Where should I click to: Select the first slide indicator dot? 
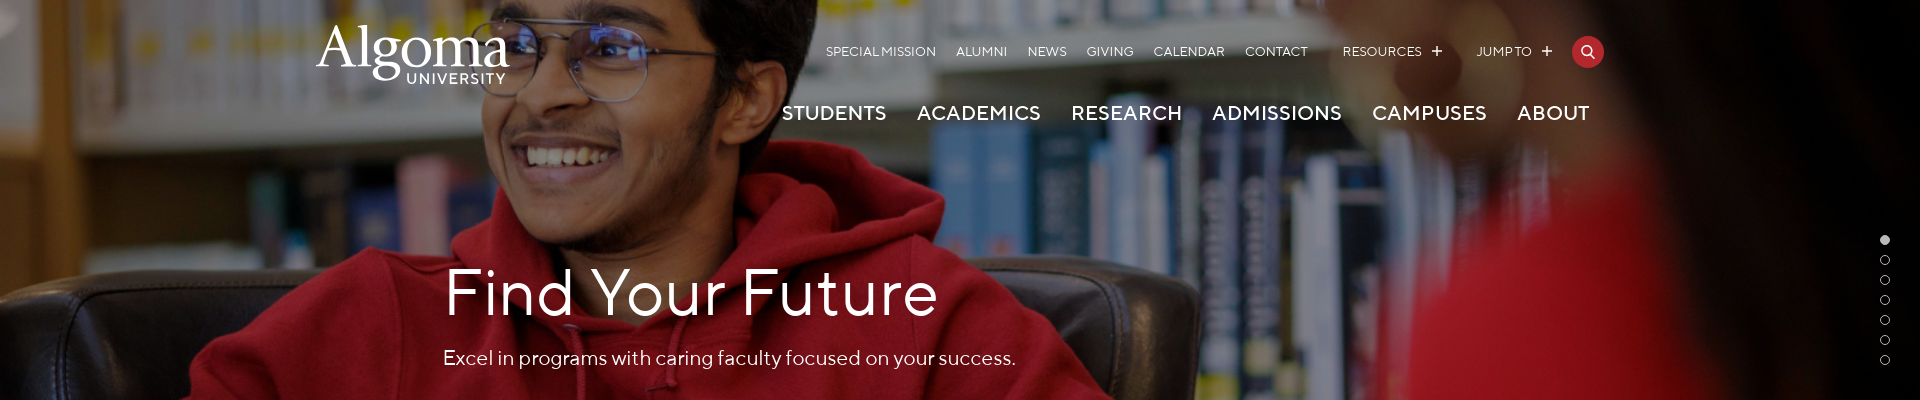tap(1885, 240)
